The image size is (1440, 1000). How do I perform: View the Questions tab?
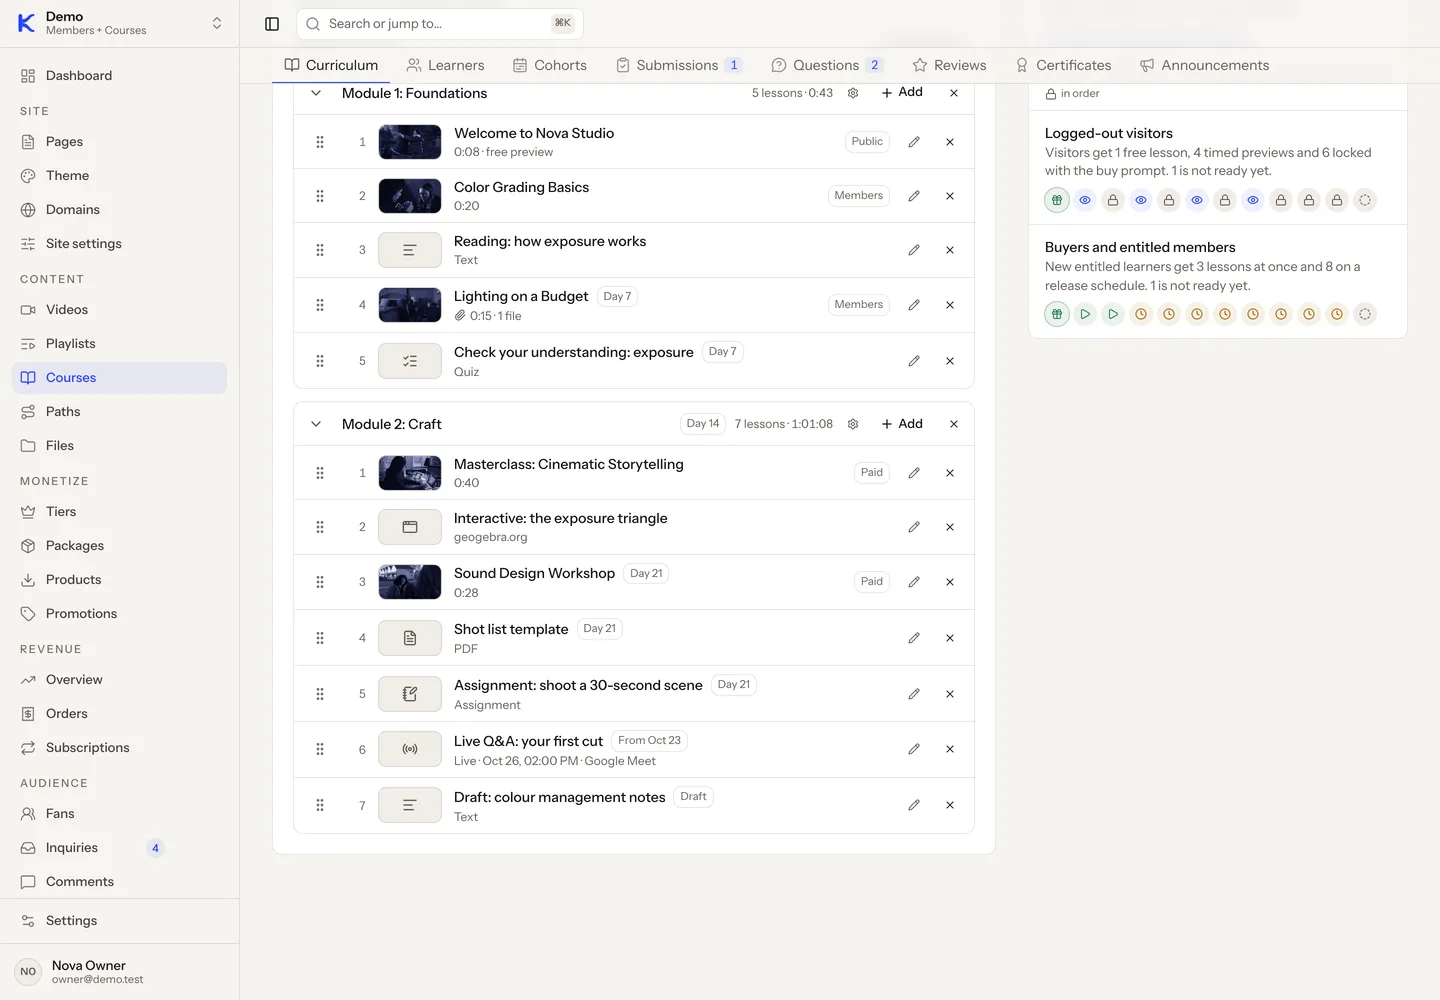pyautogui.click(x=827, y=65)
